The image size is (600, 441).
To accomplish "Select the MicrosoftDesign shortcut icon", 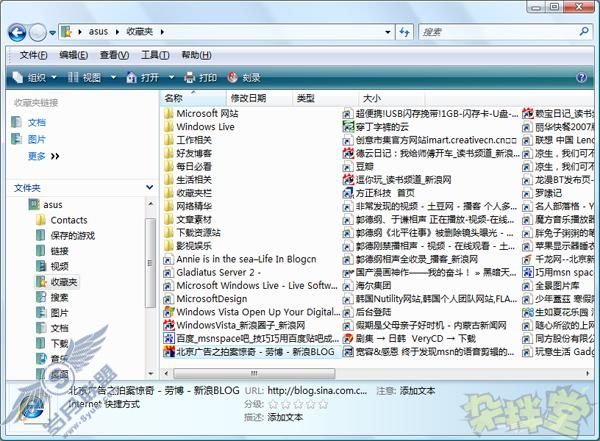I will pos(168,299).
